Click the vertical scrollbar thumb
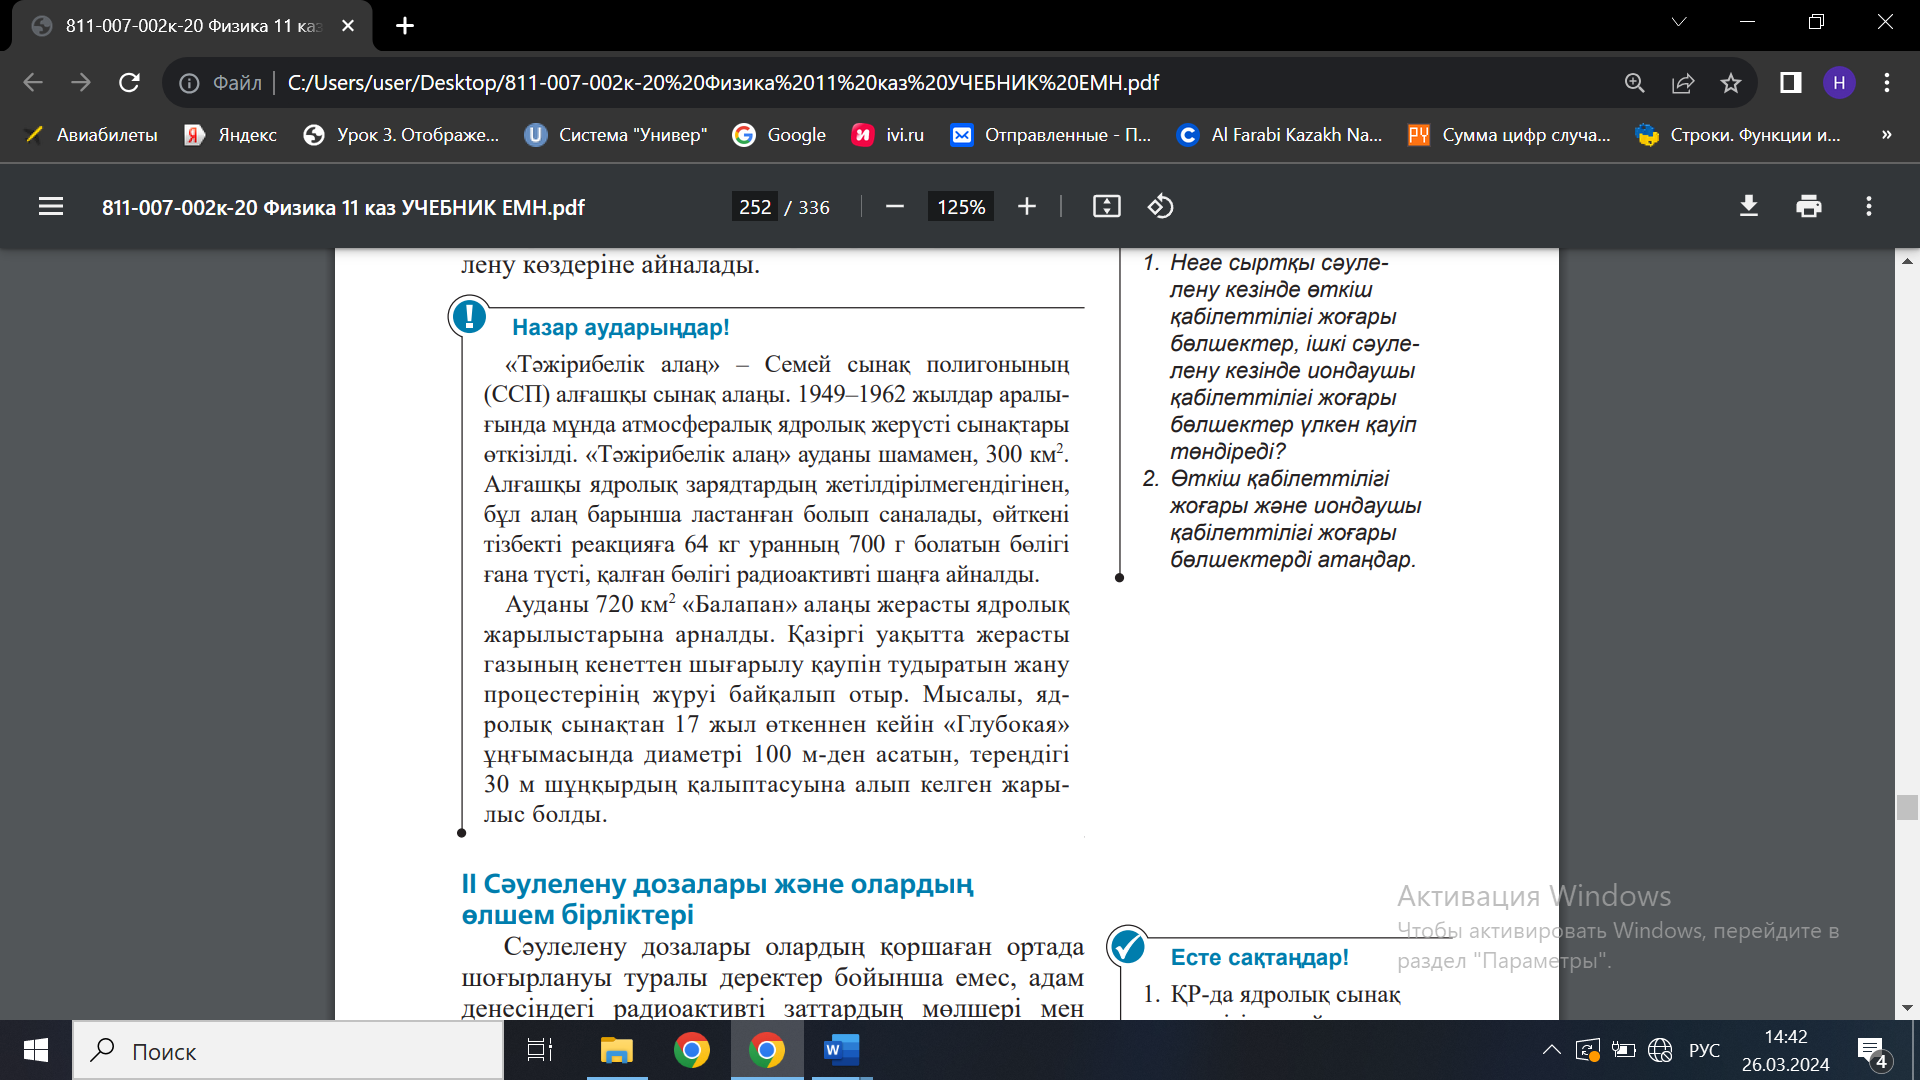The height and width of the screenshot is (1080, 1920). tap(1907, 807)
